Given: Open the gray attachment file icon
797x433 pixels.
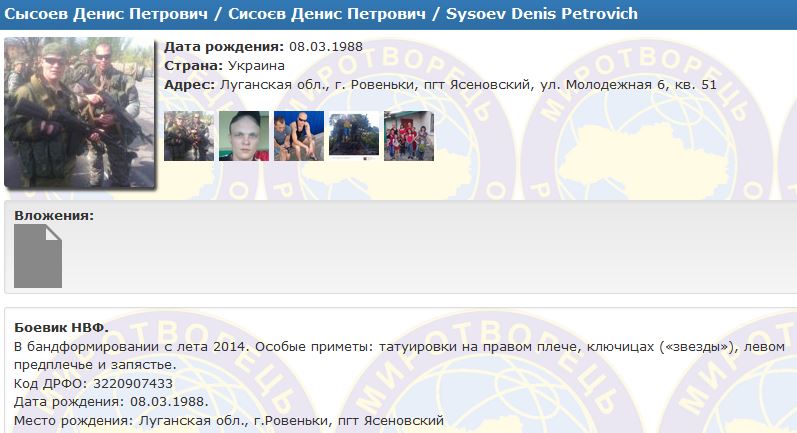Looking at the screenshot, I should tap(38, 256).
